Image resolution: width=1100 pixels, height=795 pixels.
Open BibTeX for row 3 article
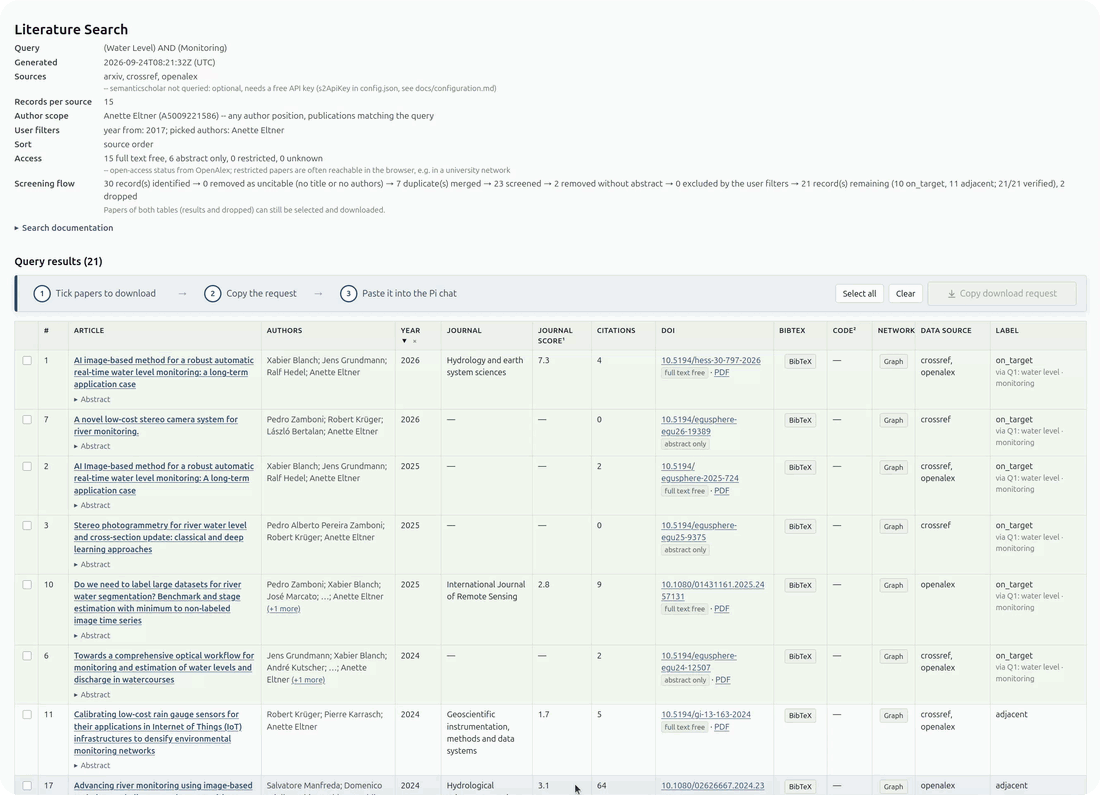(800, 526)
